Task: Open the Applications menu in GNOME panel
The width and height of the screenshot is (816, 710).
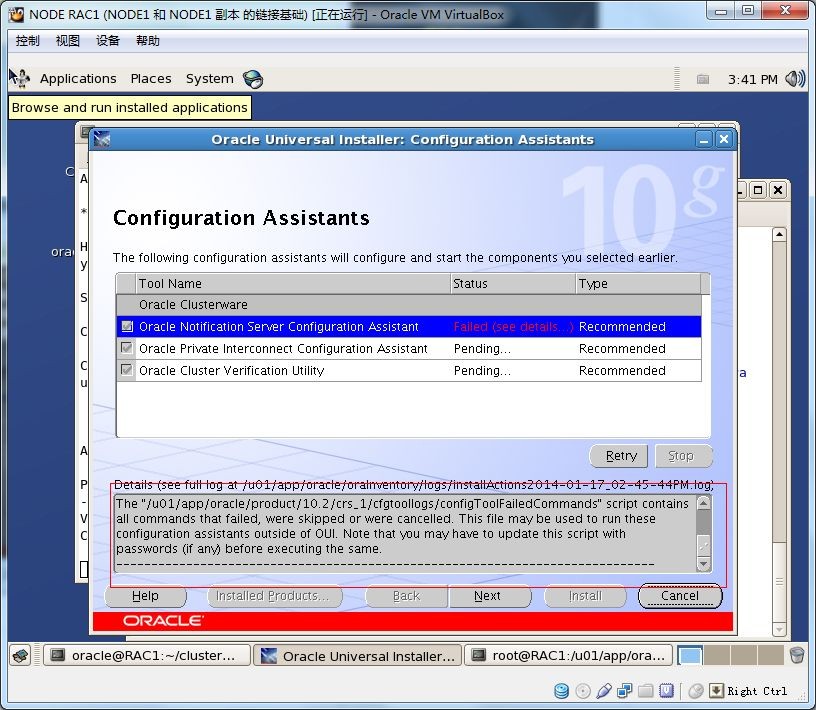Action: [x=78, y=79]
